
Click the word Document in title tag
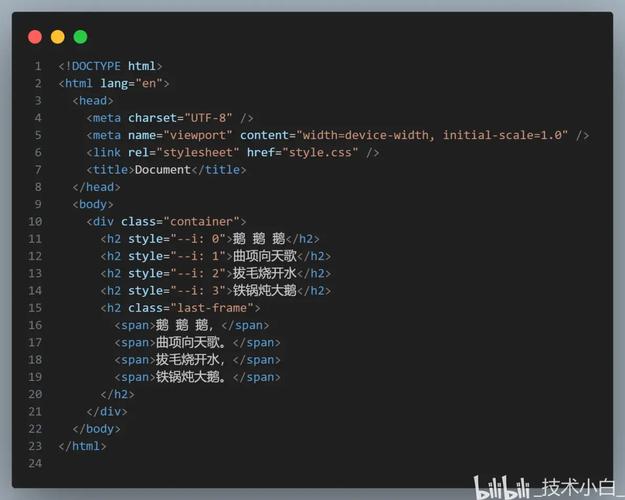tap(163, 170)
